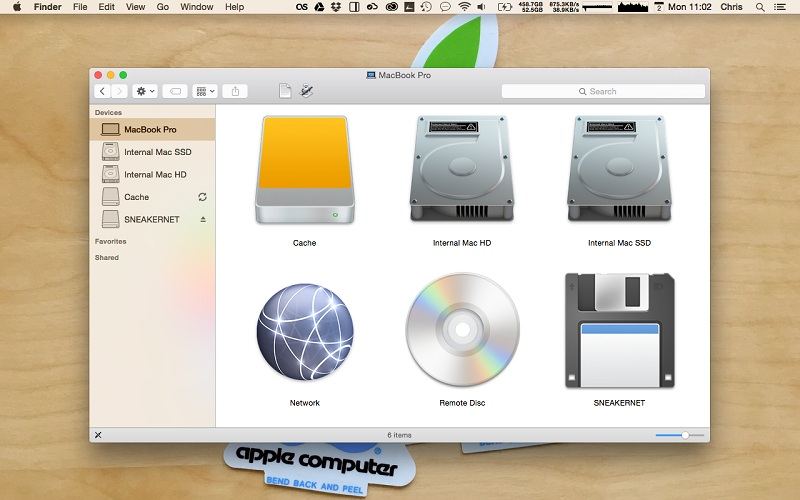The image size is (800, 500).
Task: Click the Share toolbar button
Action: coord(235,91)
